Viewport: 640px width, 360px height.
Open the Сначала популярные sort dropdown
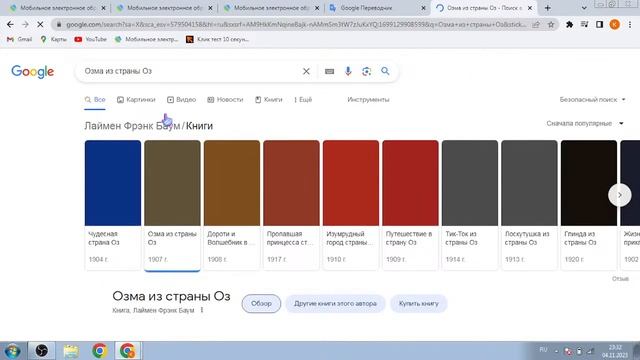coord(585,123)
